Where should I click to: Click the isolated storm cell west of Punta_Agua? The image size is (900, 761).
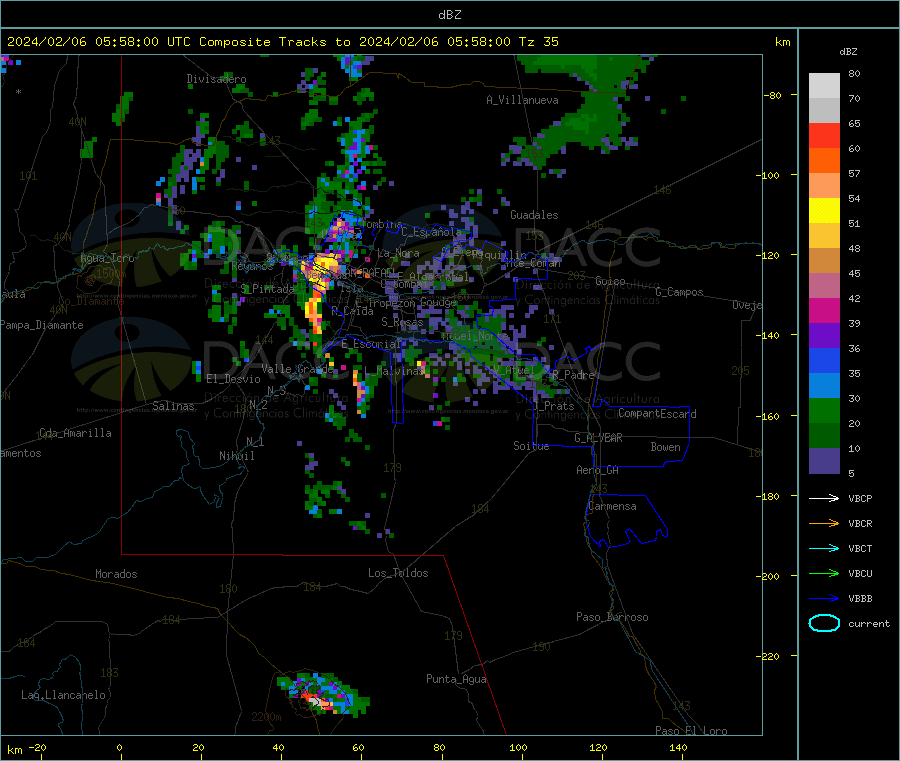(x=323, y=695)
